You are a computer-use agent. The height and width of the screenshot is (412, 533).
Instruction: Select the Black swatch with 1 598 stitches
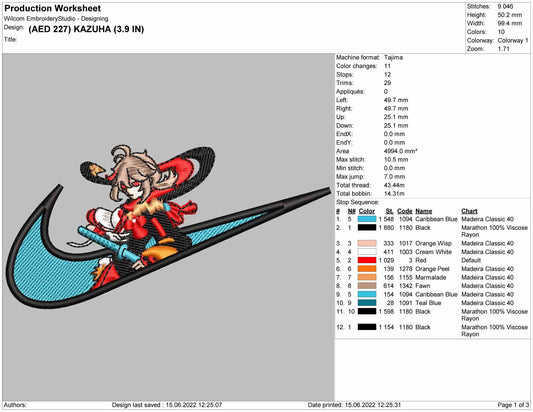[x=367, y=311]
